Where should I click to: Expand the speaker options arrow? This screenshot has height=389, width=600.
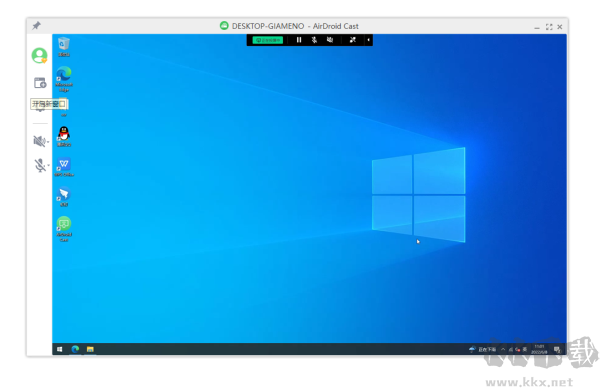pos(48,142)
